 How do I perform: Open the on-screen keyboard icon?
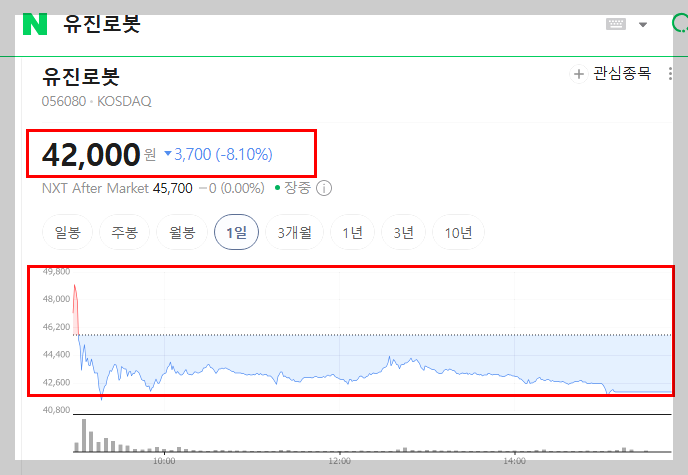click(x=616, y=24)
